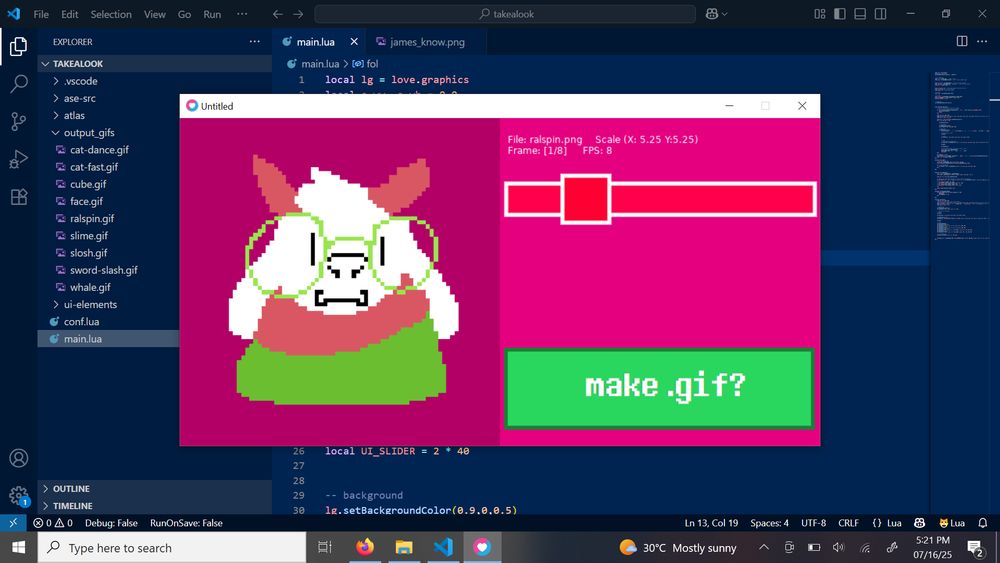Screen dimensions: 1000x563
Task: Open errors and warnings count in status bar
Action: tap(54, 523)
